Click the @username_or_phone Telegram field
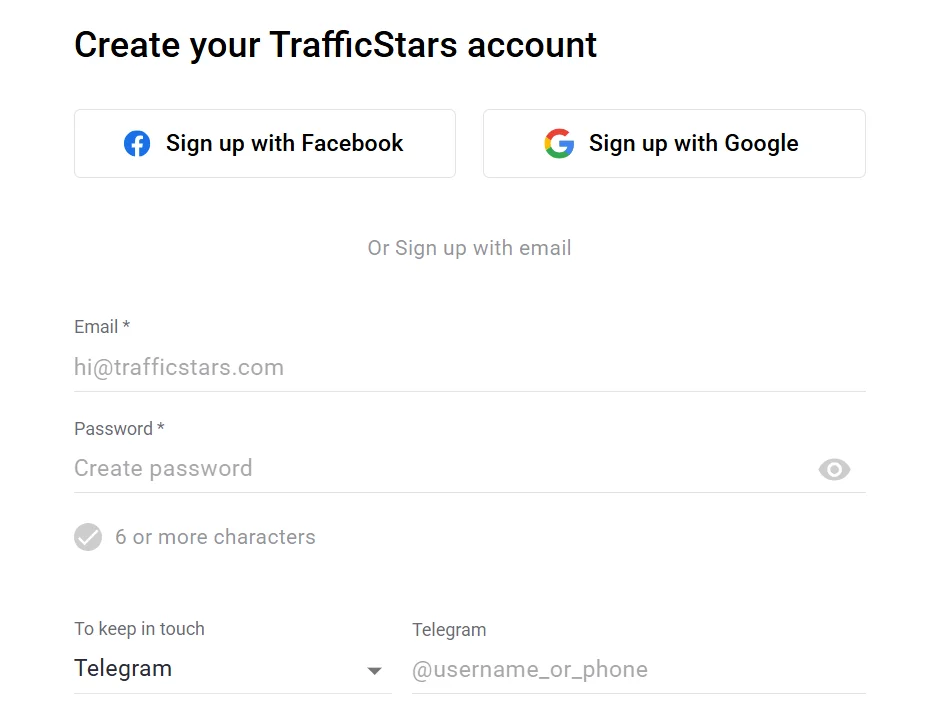 (x=638, y=670)
